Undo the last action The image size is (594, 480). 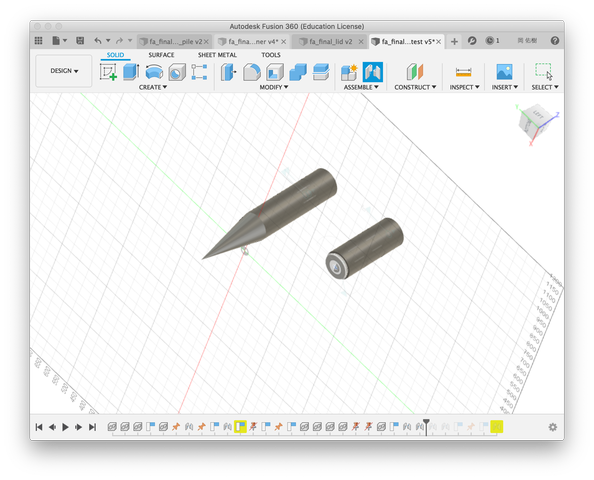tap(98, 41)
